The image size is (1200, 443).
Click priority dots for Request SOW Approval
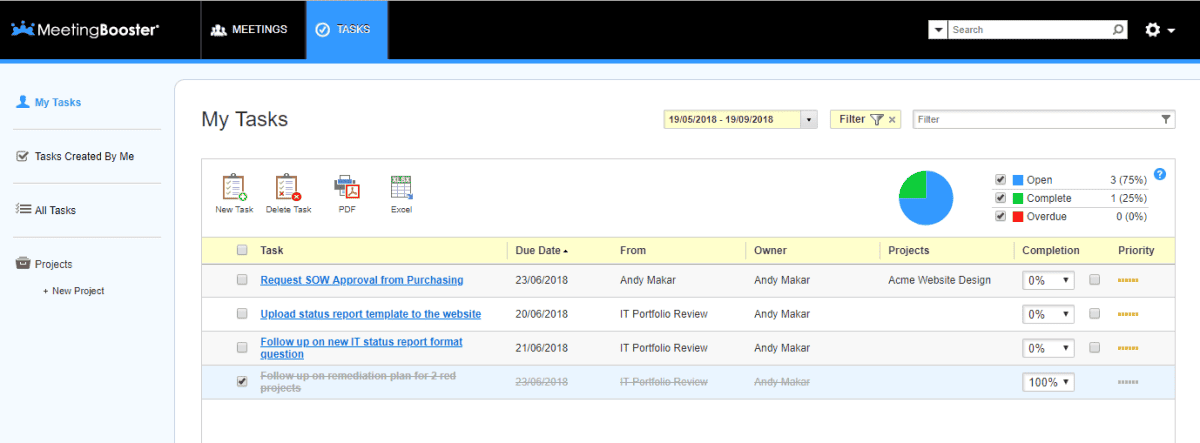tap(1128, 280)
